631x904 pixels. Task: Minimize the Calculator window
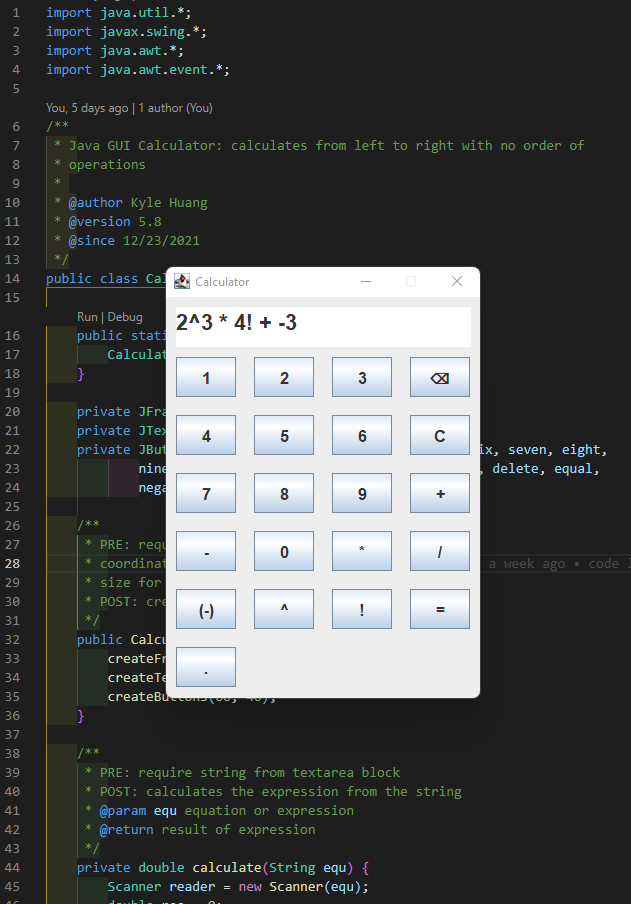366,281
